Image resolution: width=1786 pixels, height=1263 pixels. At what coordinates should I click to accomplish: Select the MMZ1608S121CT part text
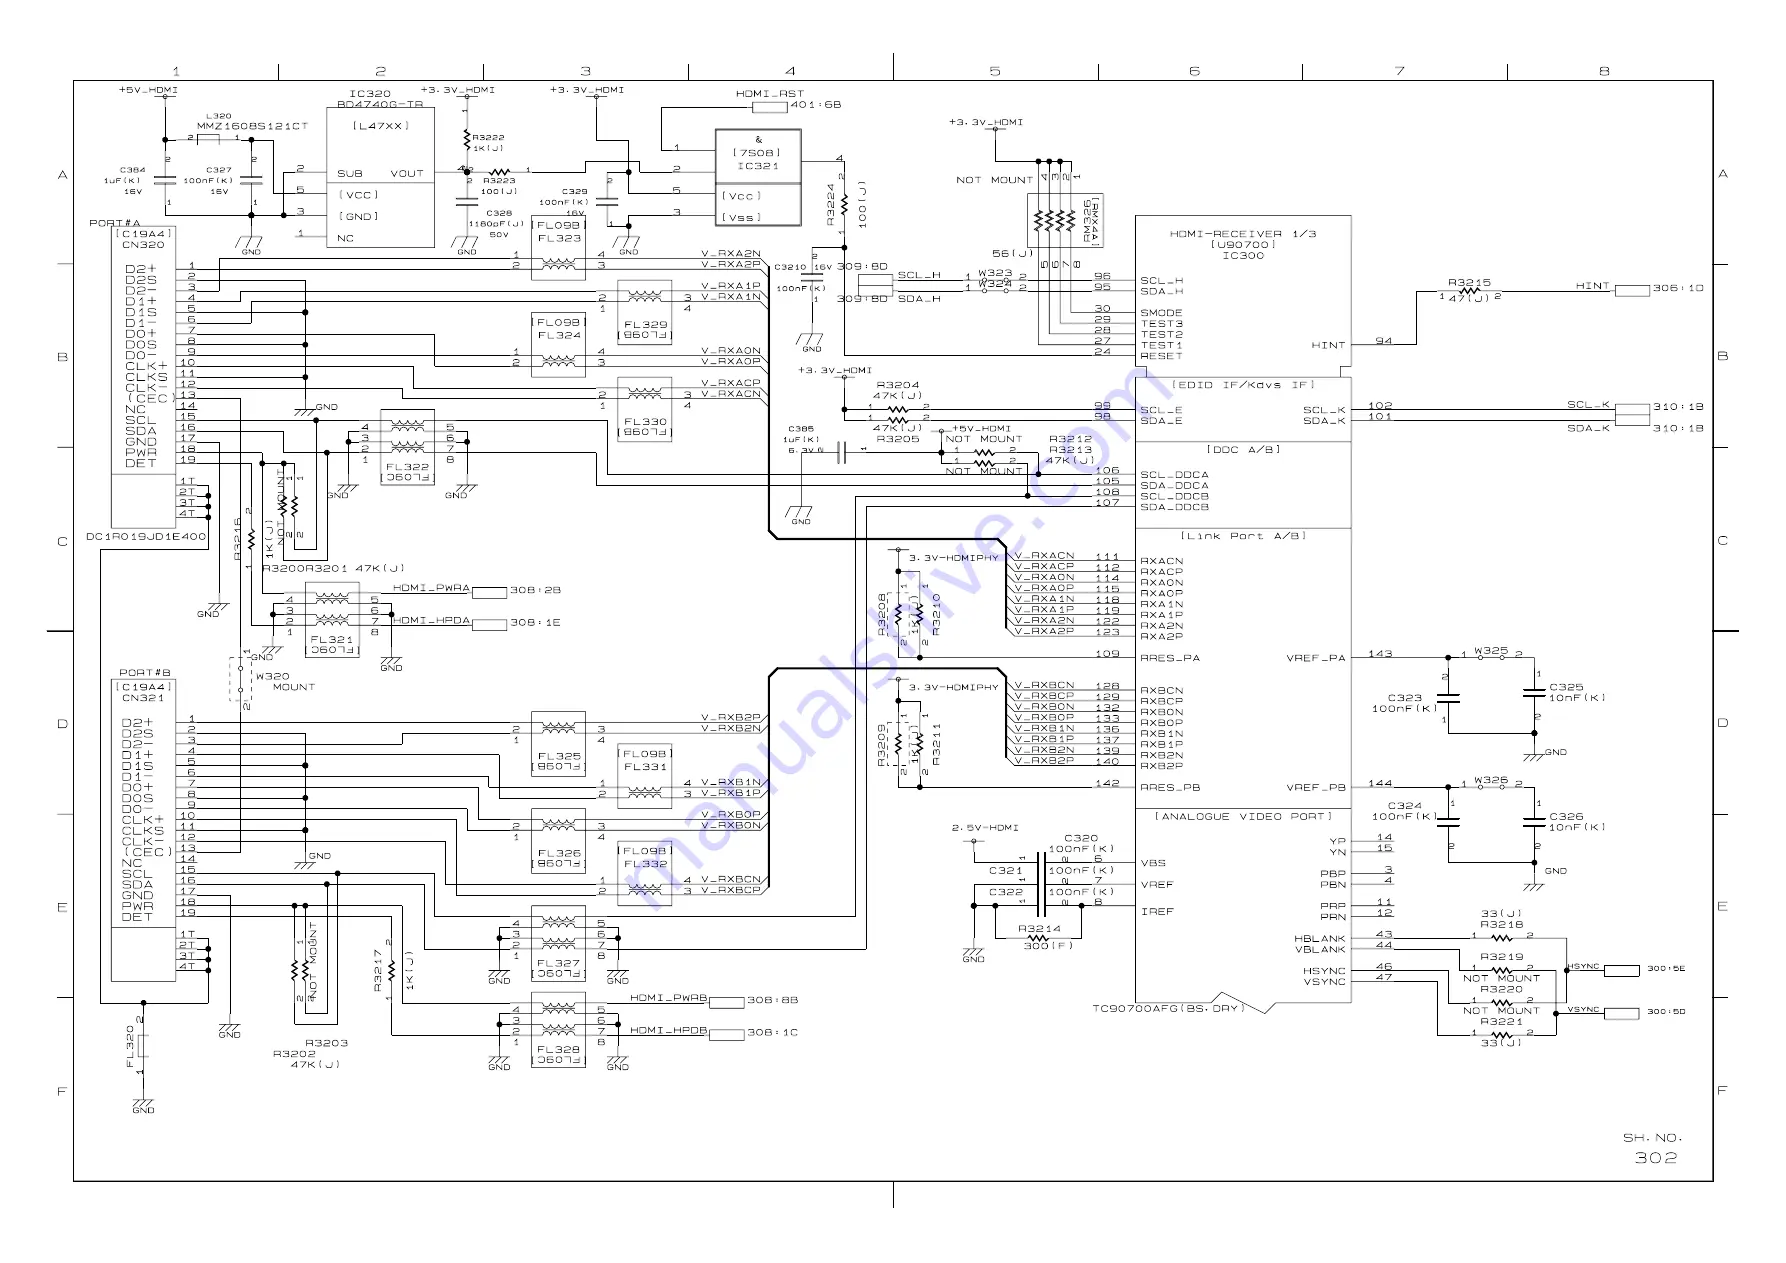point(252,126)
